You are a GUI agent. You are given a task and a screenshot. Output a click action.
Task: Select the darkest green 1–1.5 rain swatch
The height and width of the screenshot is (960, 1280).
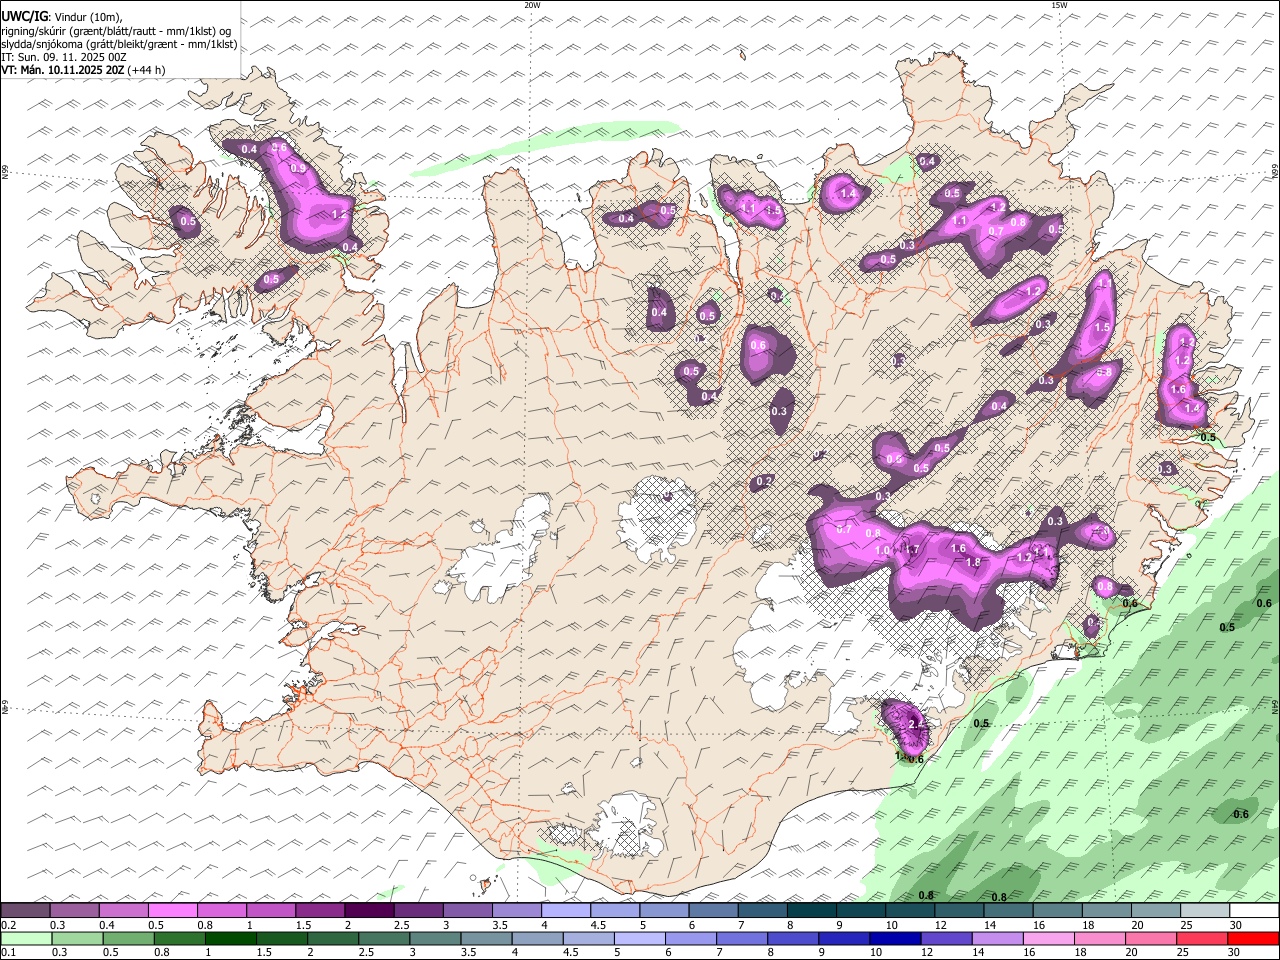pos(230,939)
